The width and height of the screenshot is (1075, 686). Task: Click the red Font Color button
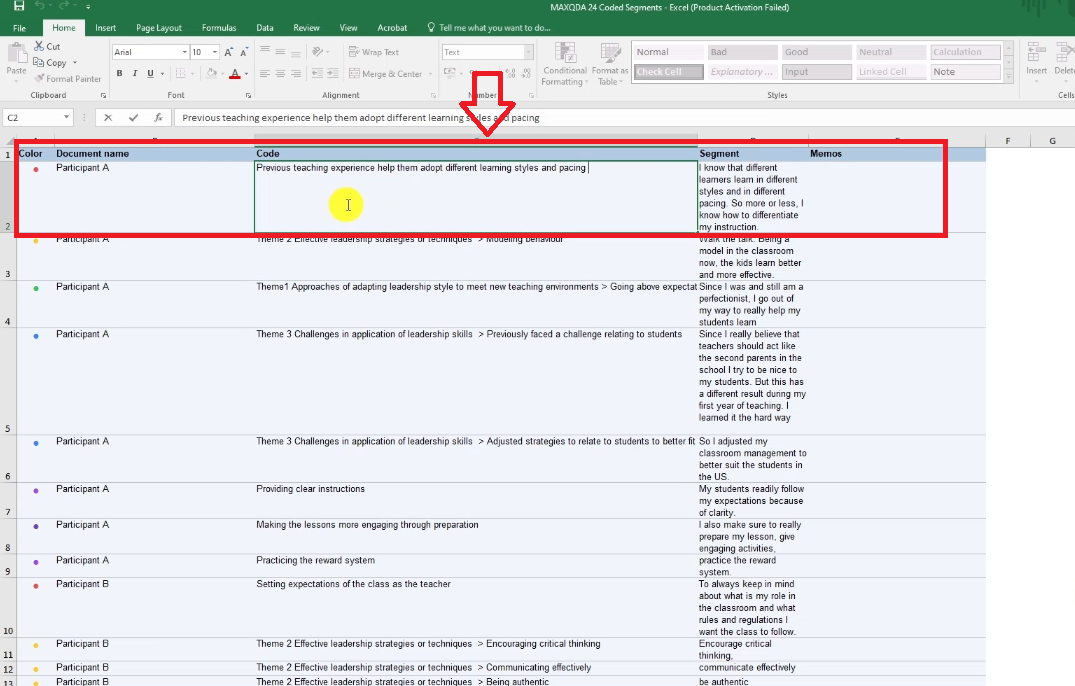[x=234, y=73]
